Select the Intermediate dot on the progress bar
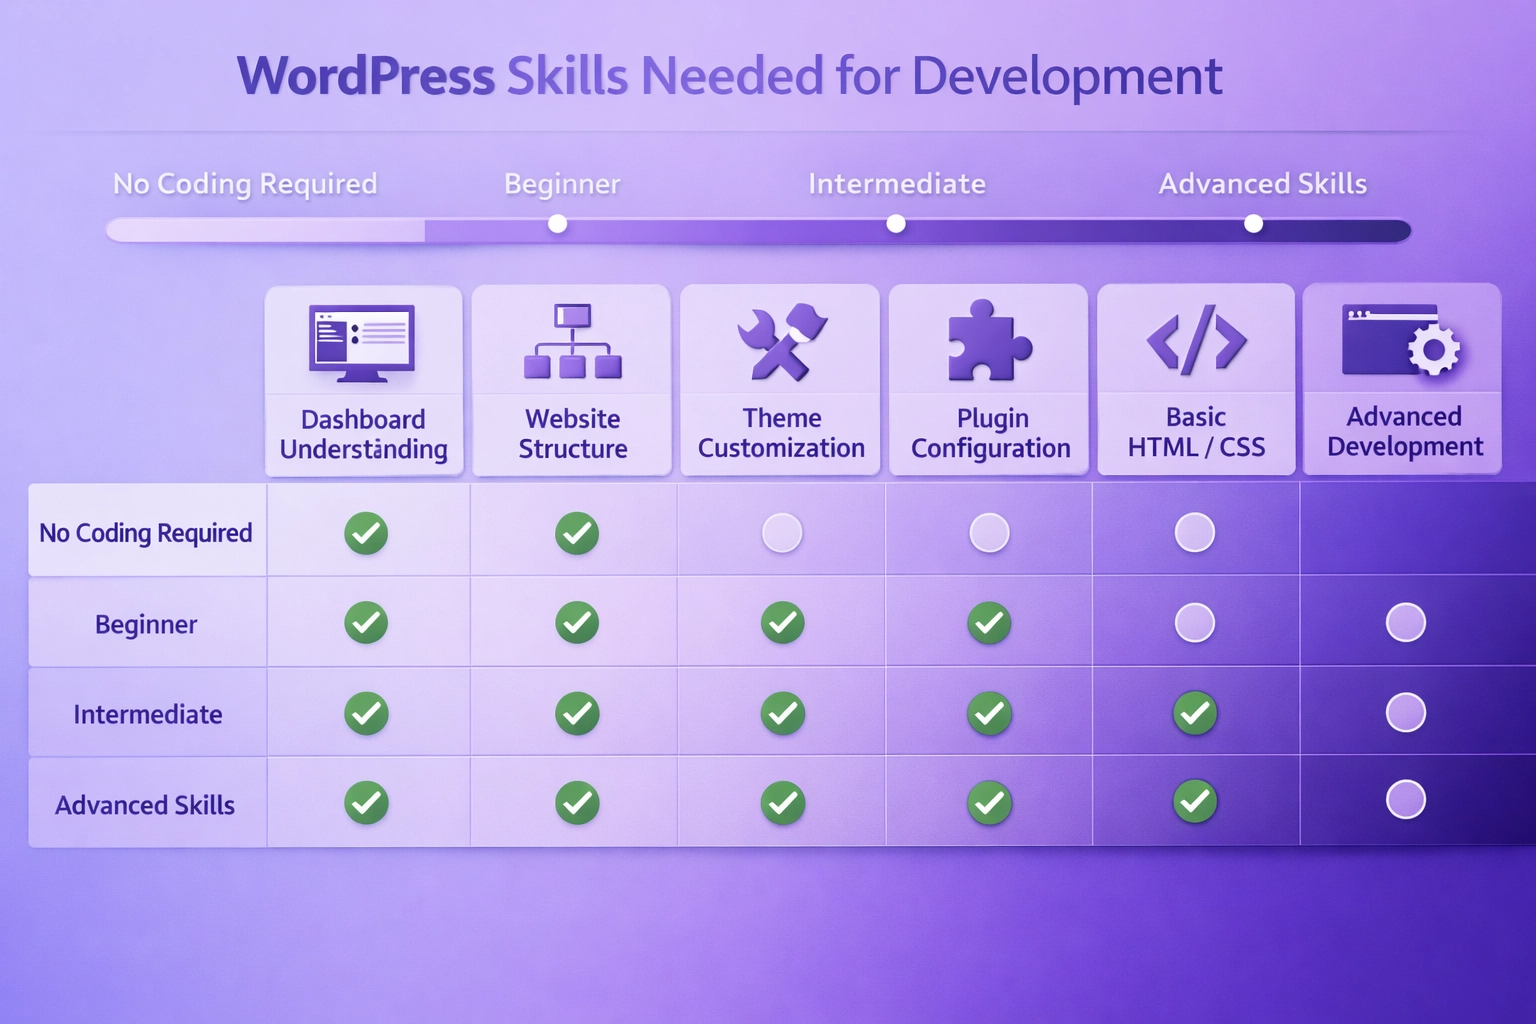The width and height of the screenshot is (1536, 1024). [x=896, y=224]
